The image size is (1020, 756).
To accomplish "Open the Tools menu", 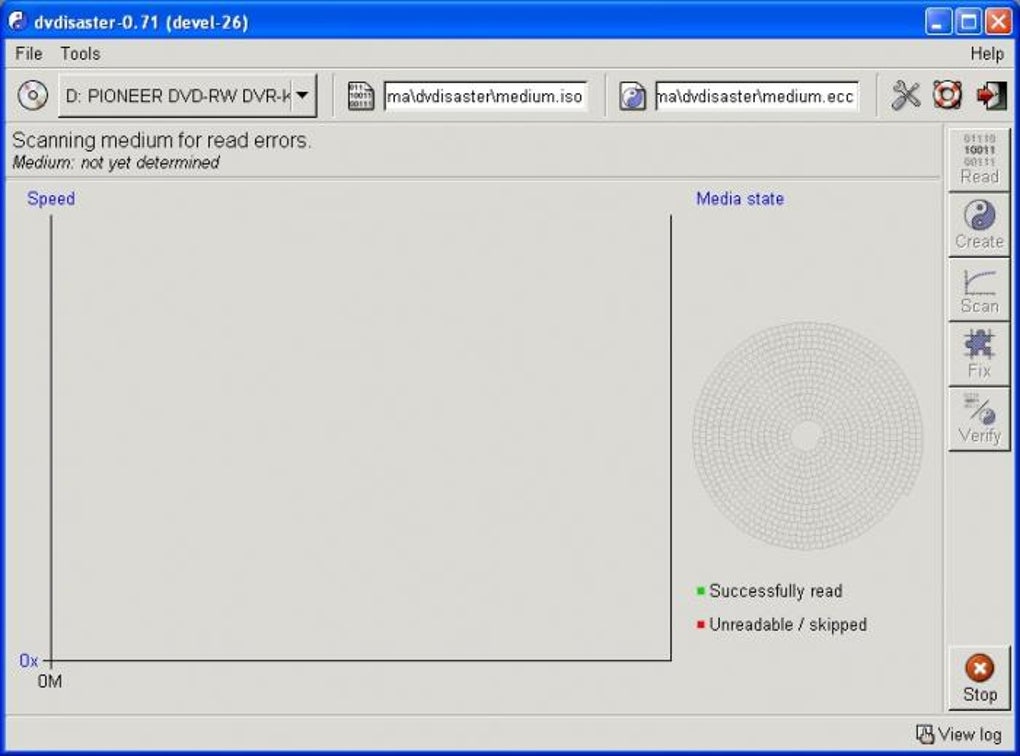I will point(80,53).
